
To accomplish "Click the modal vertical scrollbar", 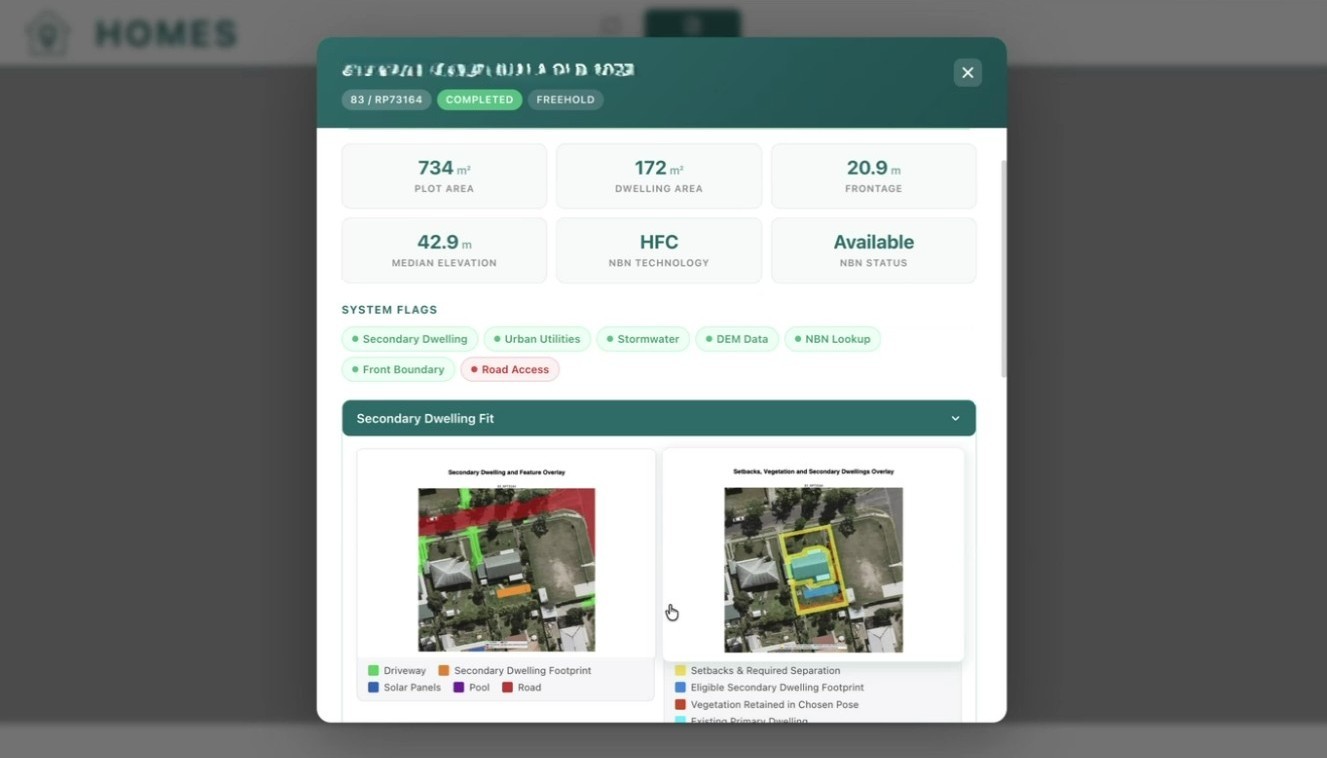I will 1003,268.
